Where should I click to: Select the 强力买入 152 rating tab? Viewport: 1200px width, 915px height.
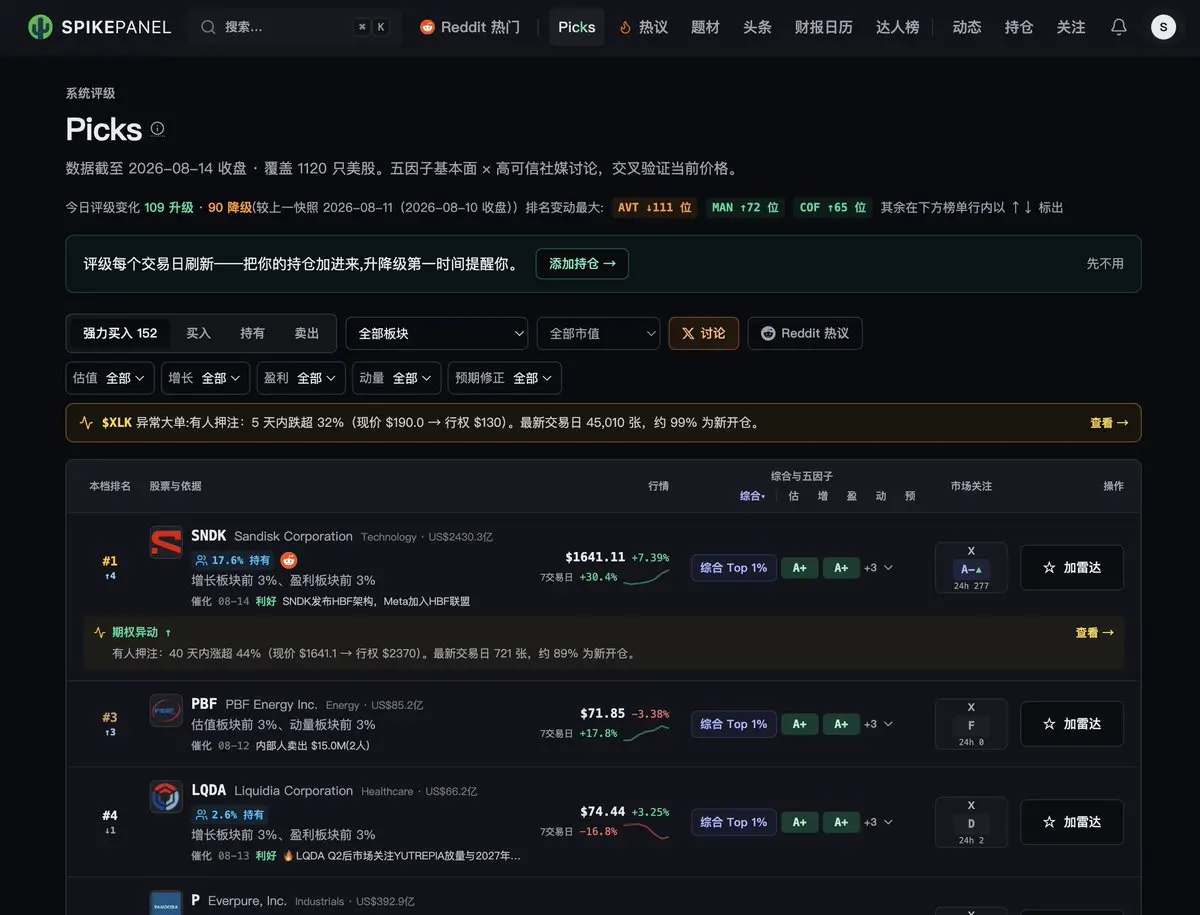click(x=120, y=333)
